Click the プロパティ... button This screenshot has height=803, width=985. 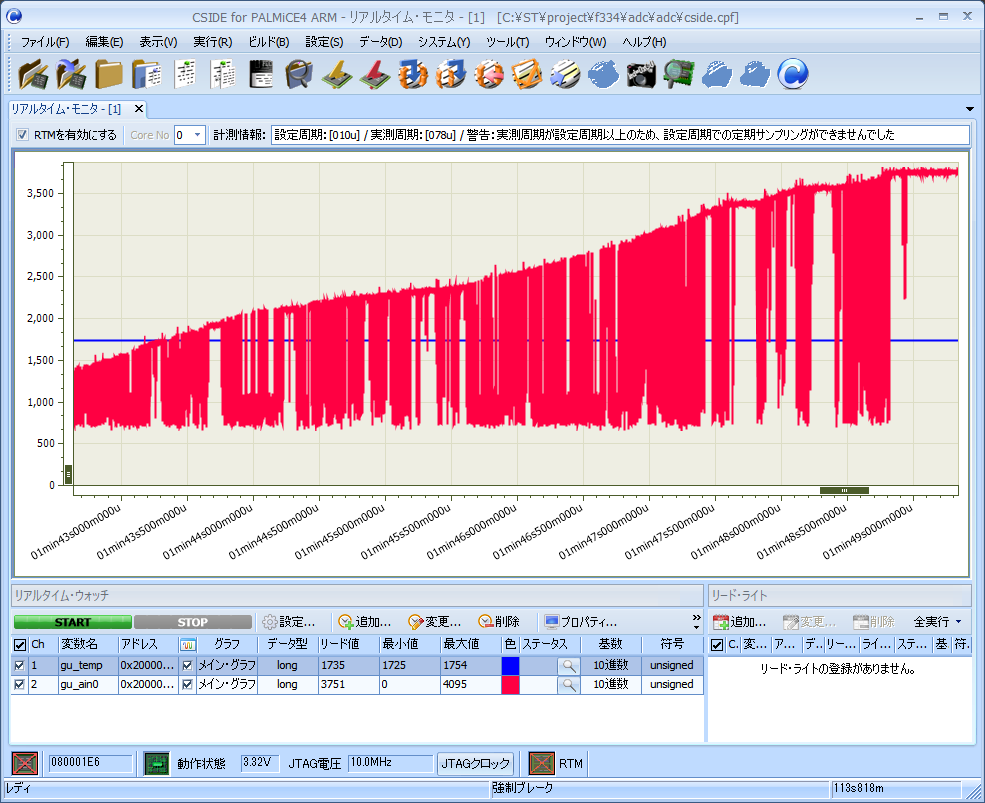(x=581, y=622)
